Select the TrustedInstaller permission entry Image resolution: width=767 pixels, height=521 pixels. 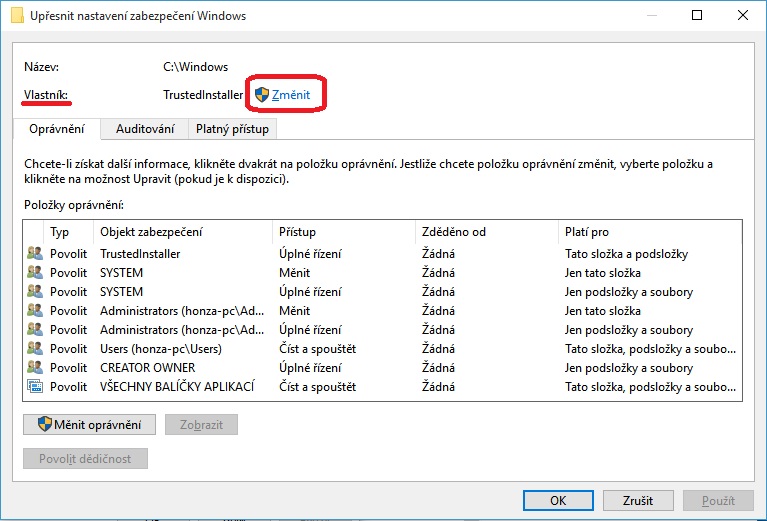point(383,254)
